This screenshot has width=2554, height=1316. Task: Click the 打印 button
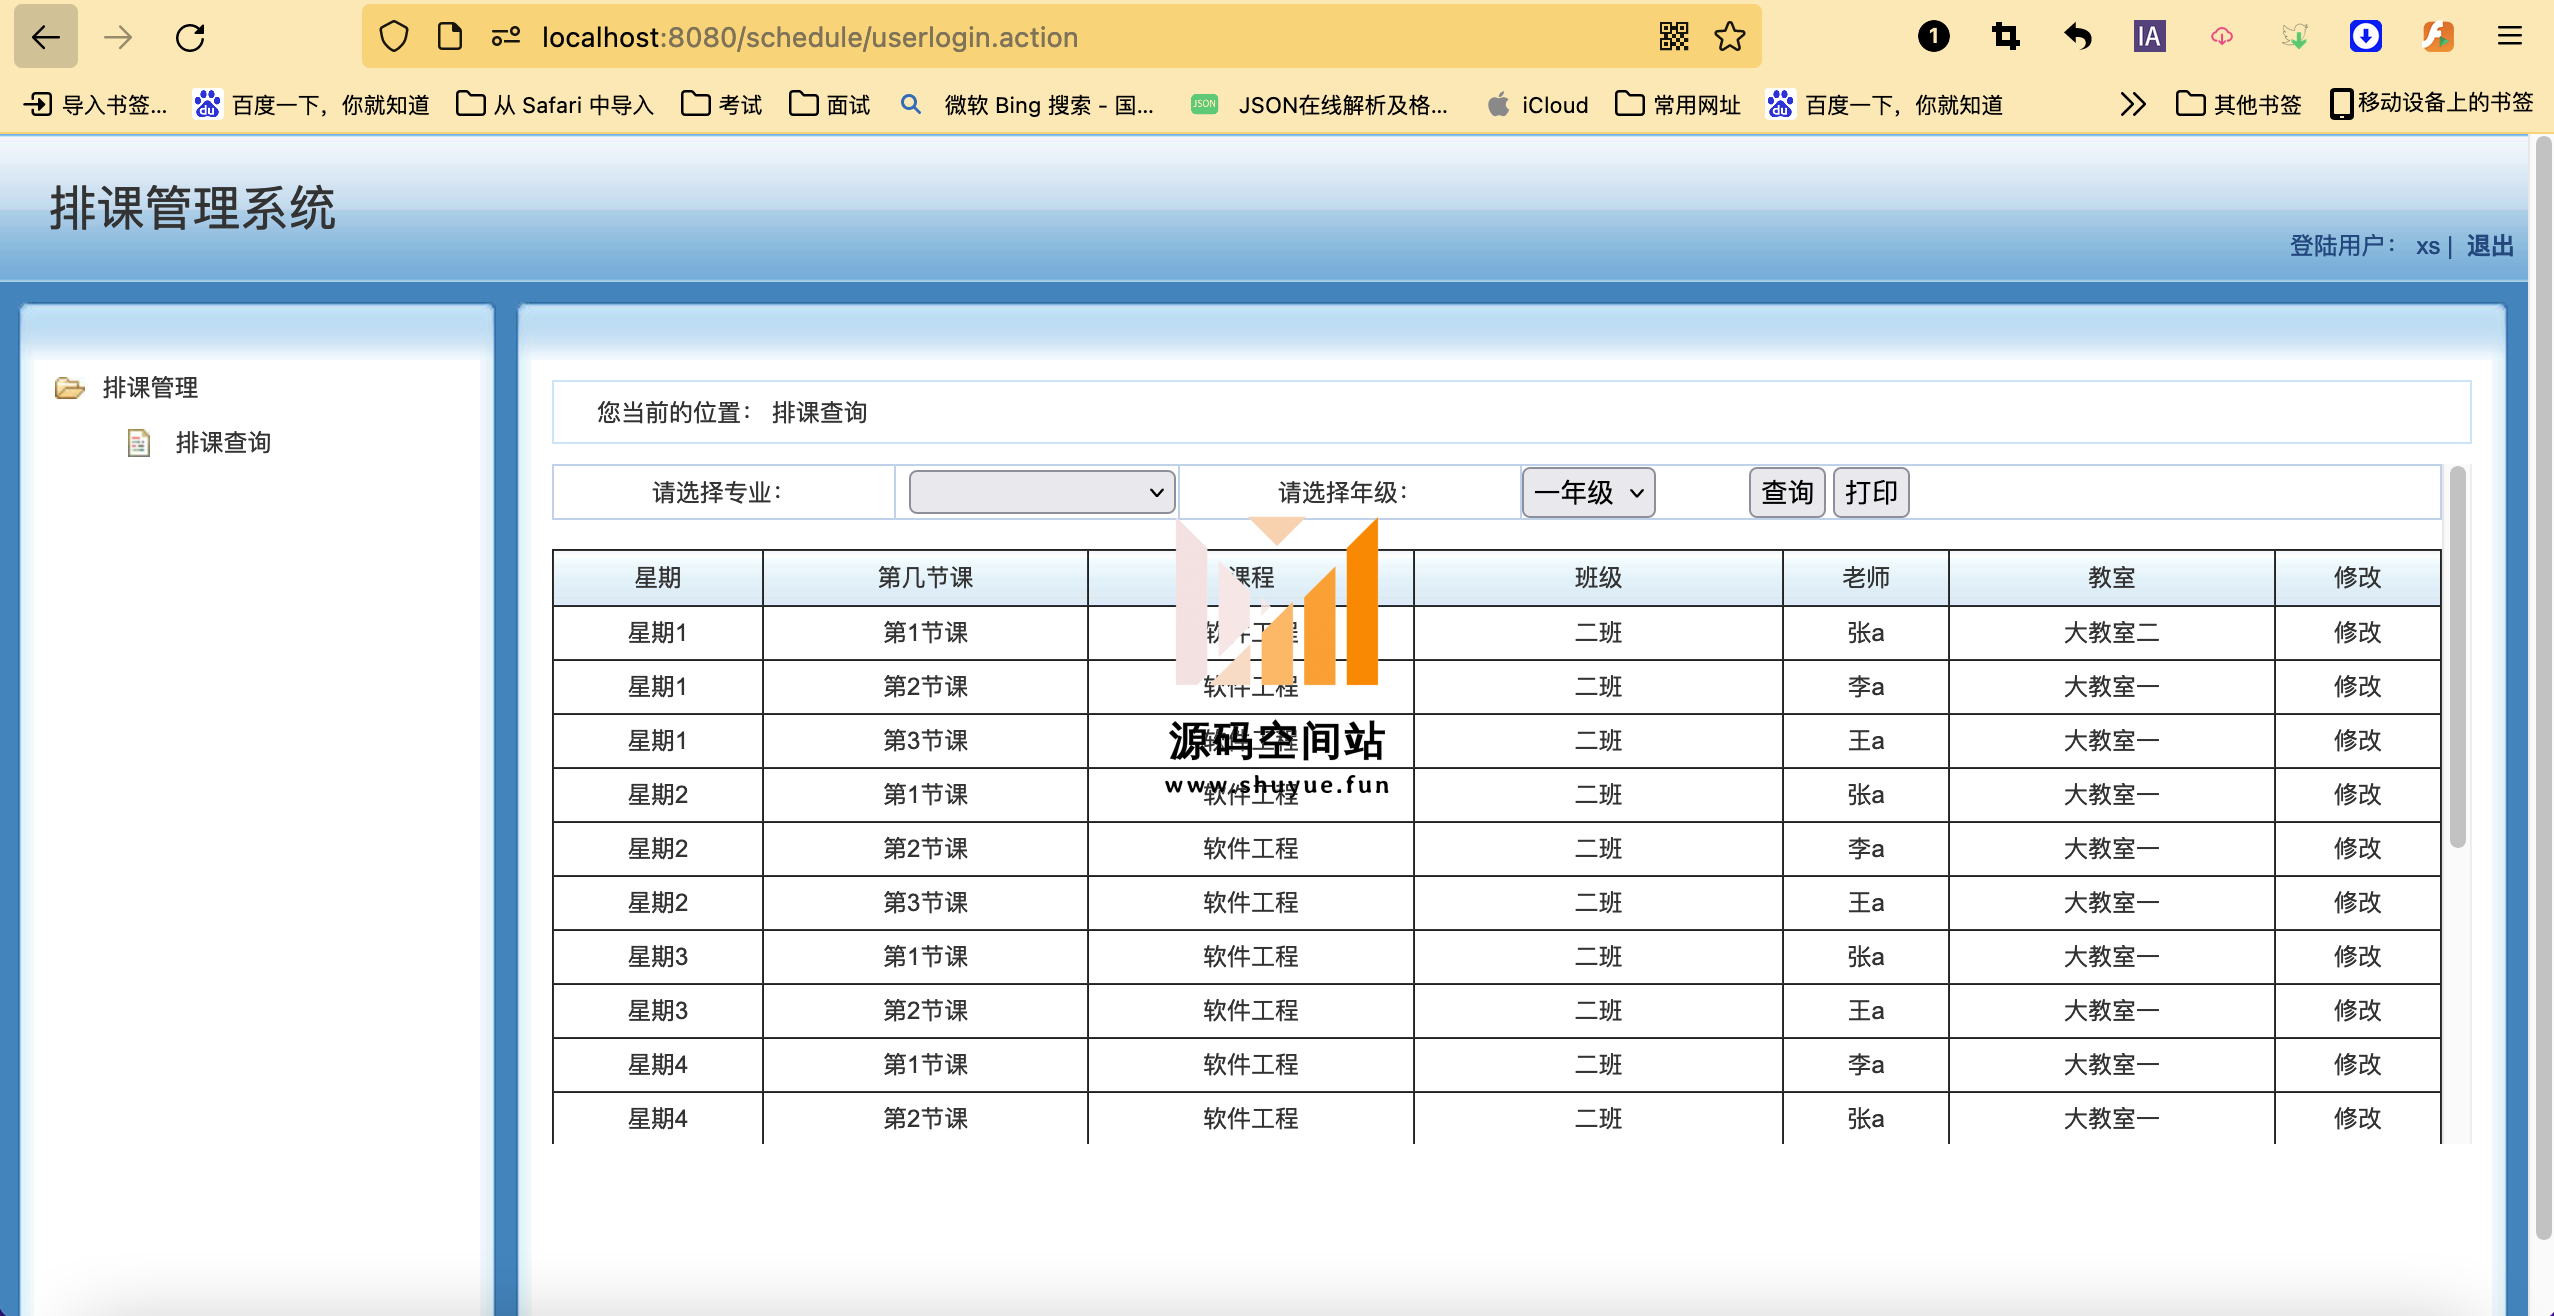click(1871, 492)
